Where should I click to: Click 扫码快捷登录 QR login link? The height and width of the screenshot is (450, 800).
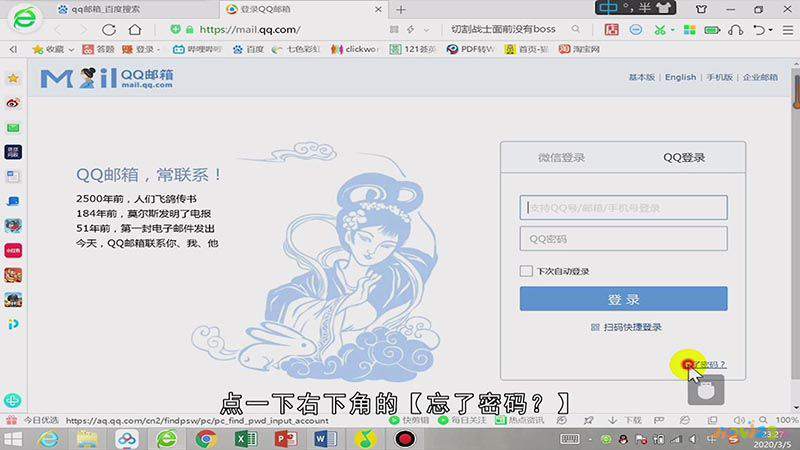pyautogui.click(x=626, y=327)
